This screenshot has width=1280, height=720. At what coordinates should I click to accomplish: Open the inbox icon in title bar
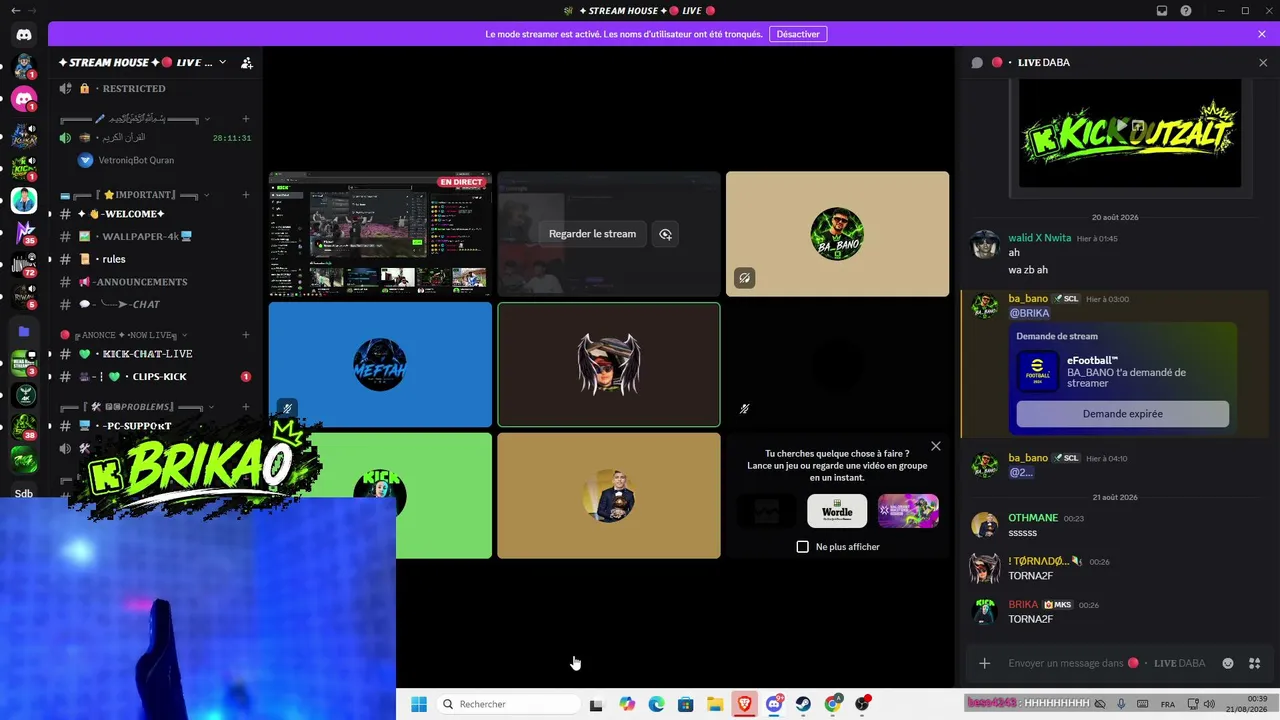pyautogui.click(x=1162, y=11)
